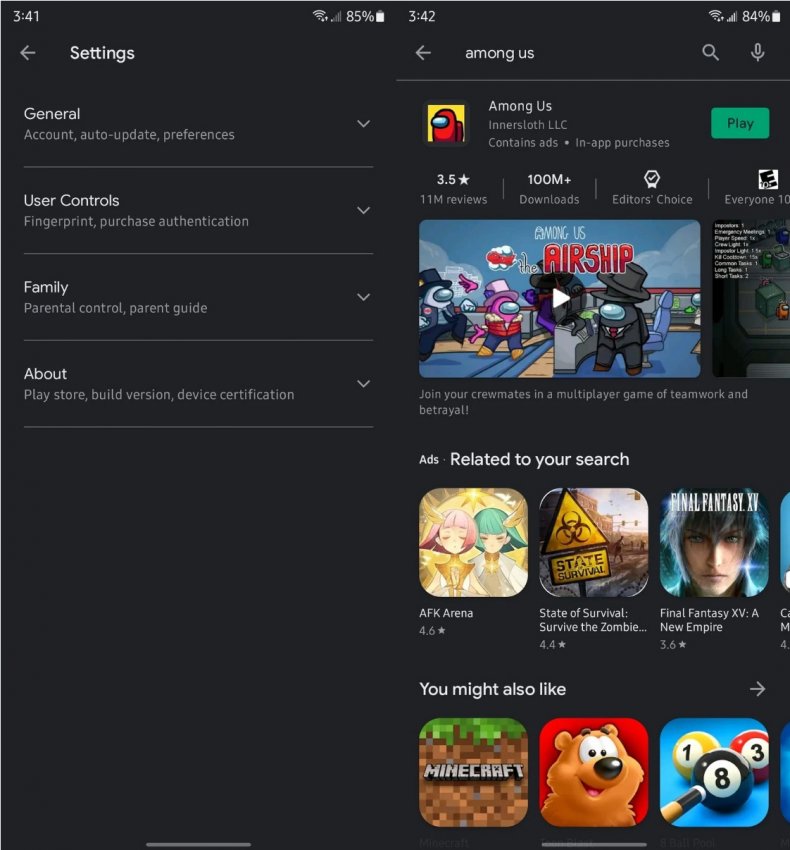Tap the search magnifier icon
This screenshot has width=790, height=850.
point(710,53)
